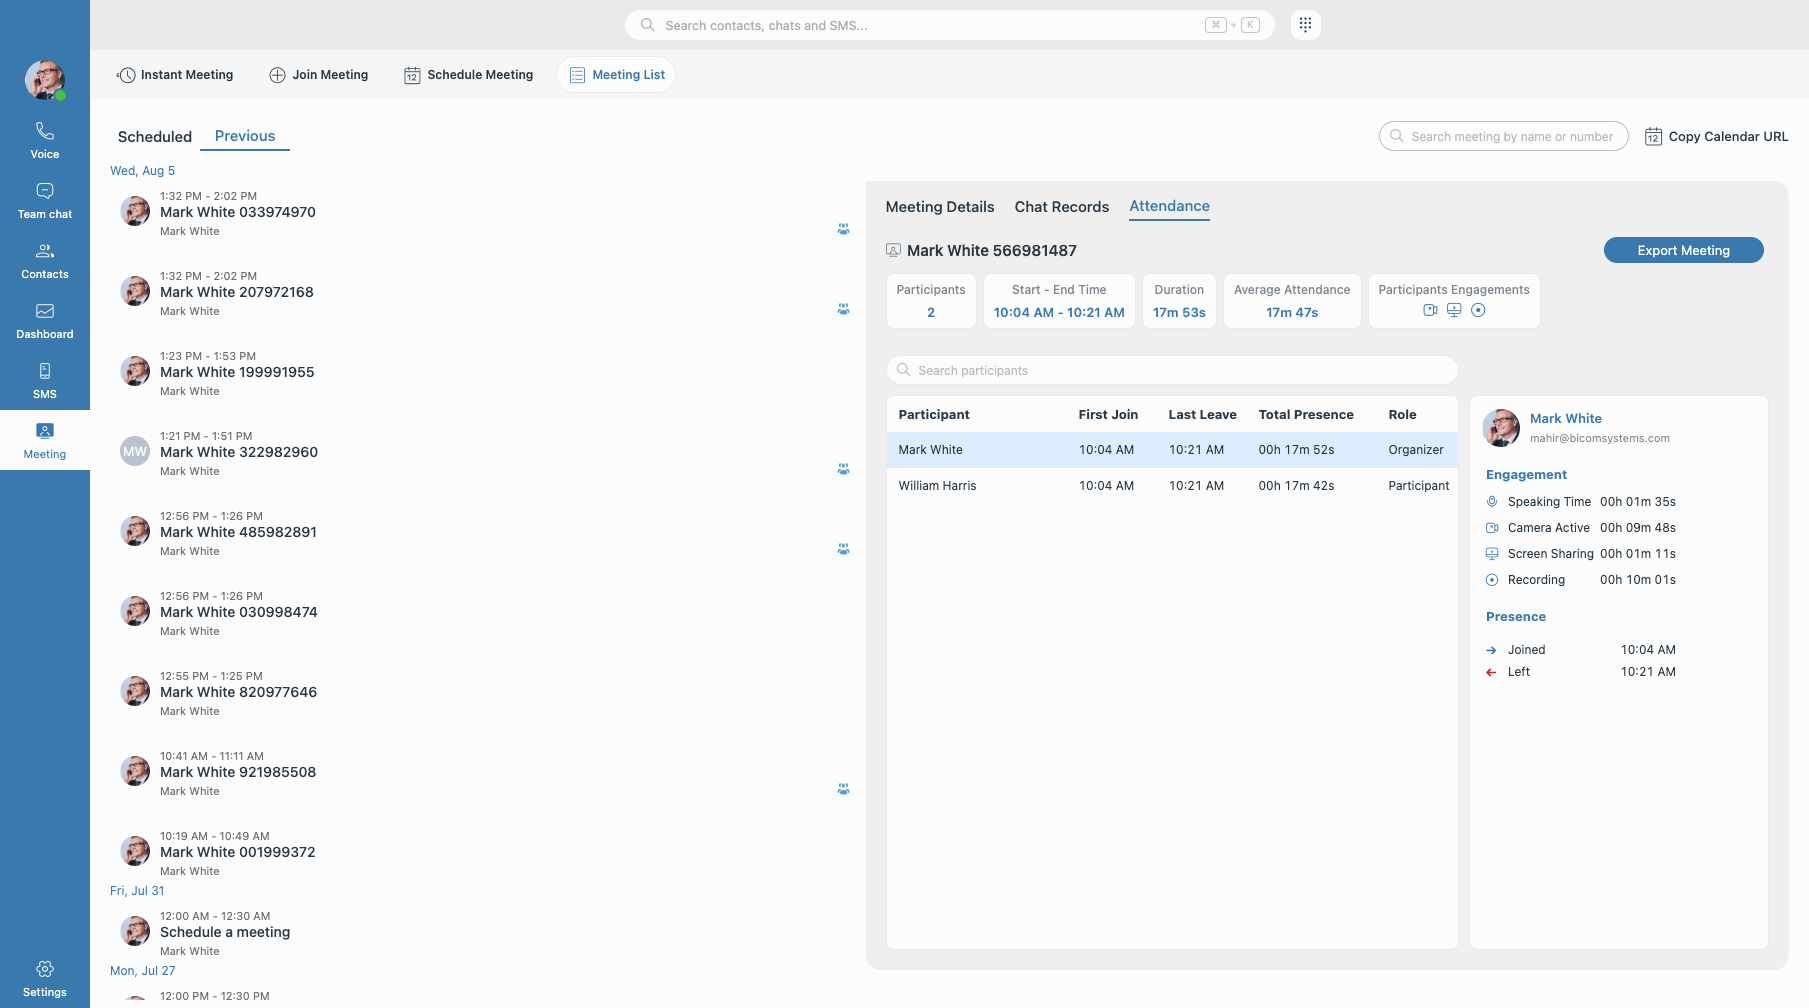Screen dimensions: 1809x1008
Task: Select Meeting List tab
Action: coord(616,75)
